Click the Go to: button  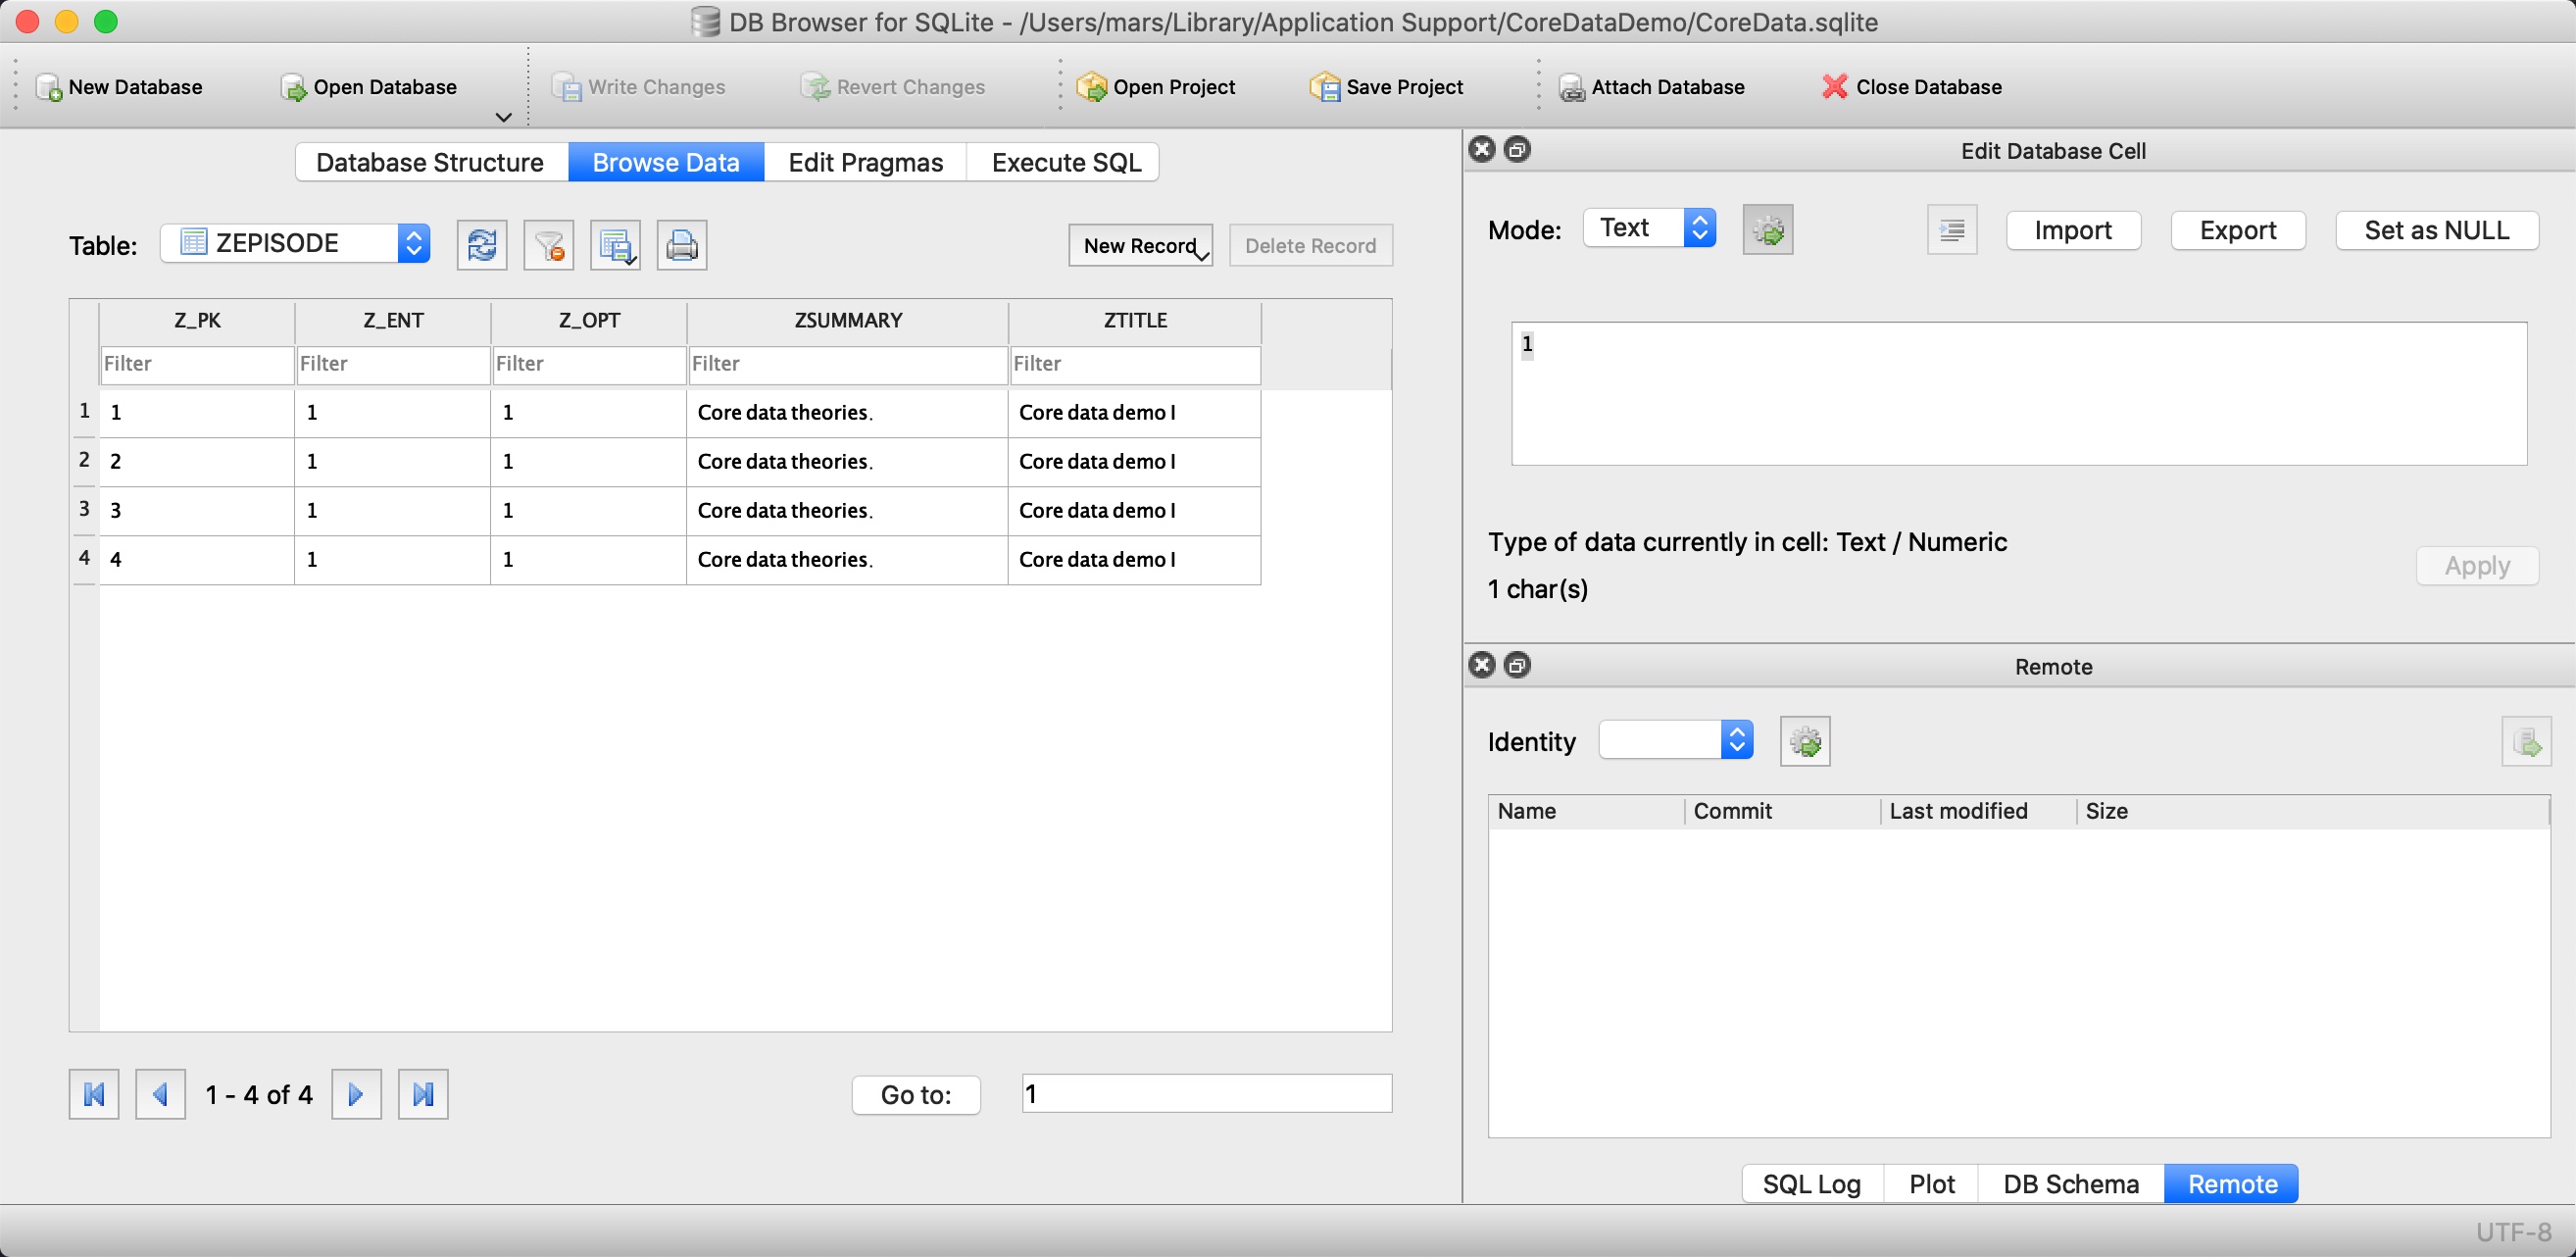[x=916, y=1095]
